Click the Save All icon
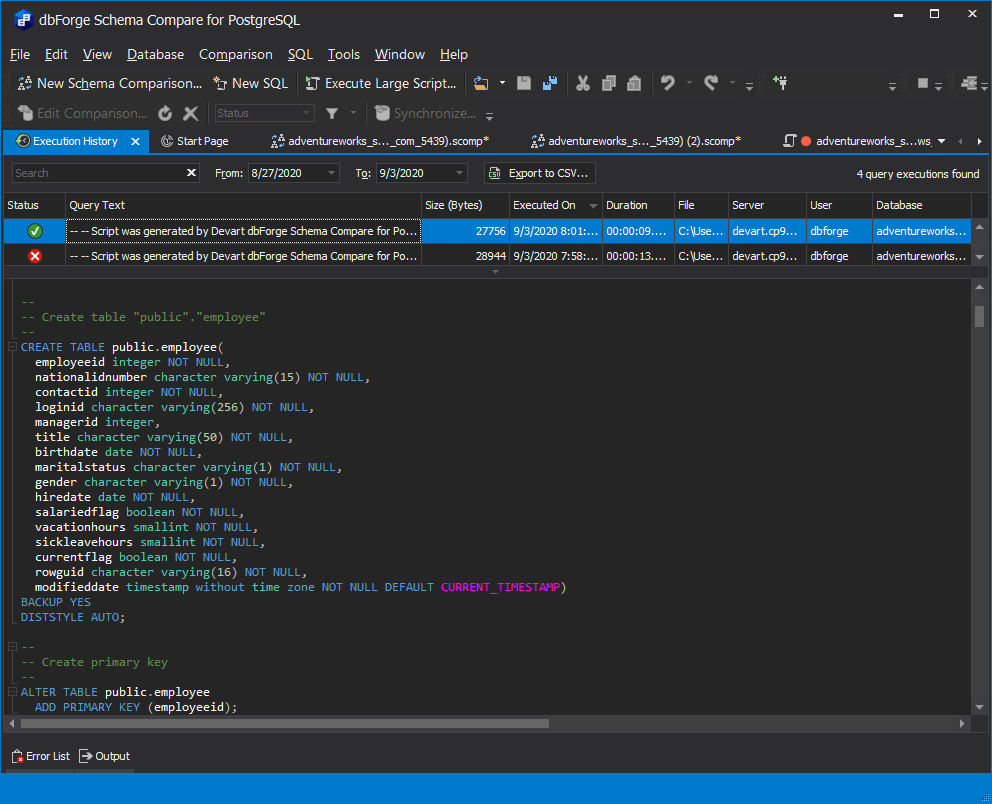The image size is (992, 804). coord(550,83)
